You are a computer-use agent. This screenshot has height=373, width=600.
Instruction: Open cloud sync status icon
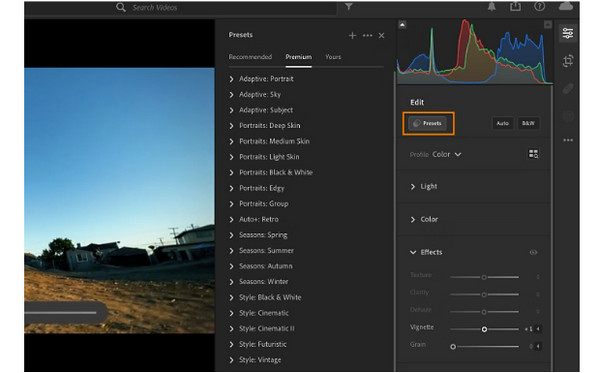pos(566,6)
